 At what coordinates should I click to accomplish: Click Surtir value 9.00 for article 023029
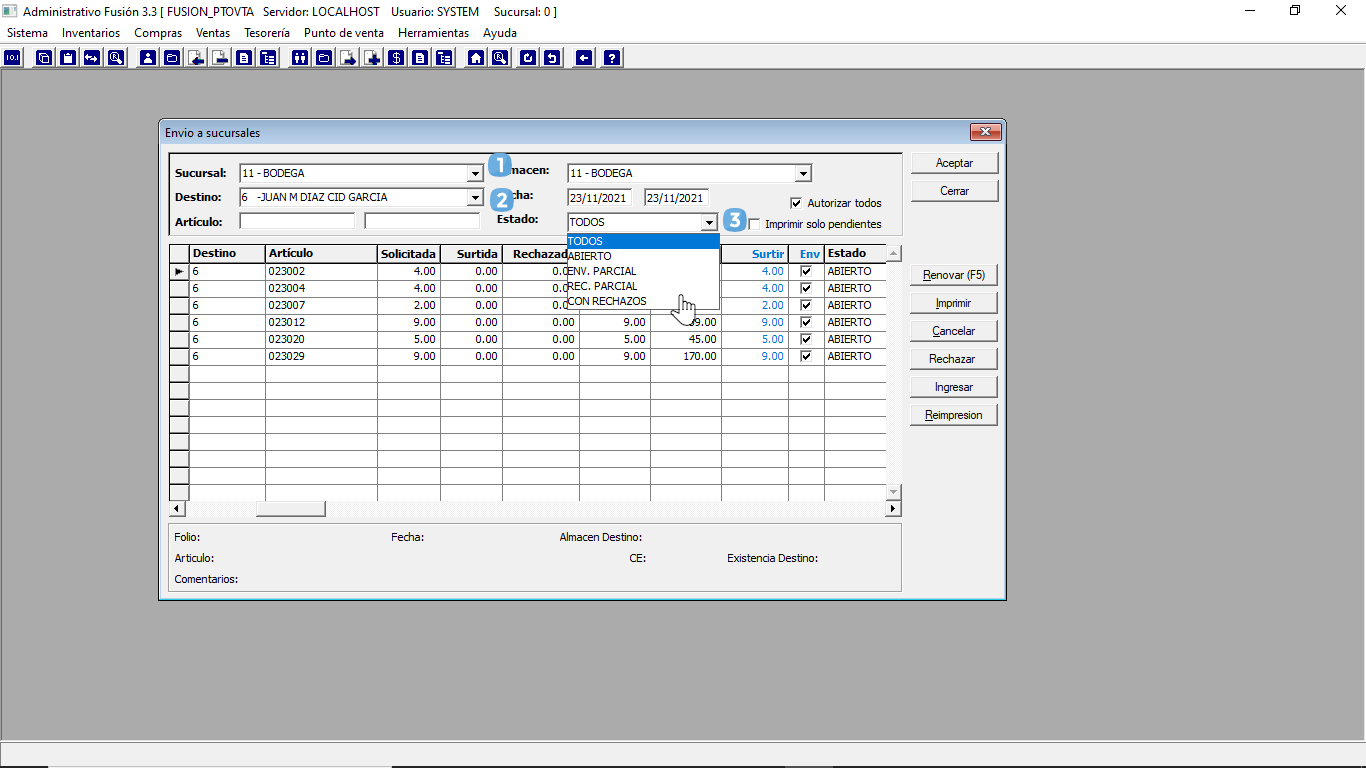(755, 356)
